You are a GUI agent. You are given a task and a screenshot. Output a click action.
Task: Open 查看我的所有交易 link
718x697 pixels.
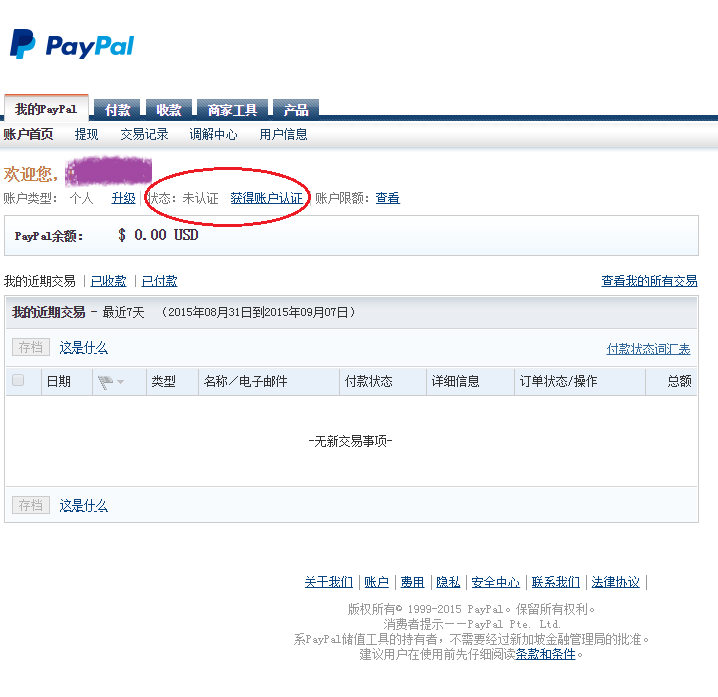[x=649, y=281]
